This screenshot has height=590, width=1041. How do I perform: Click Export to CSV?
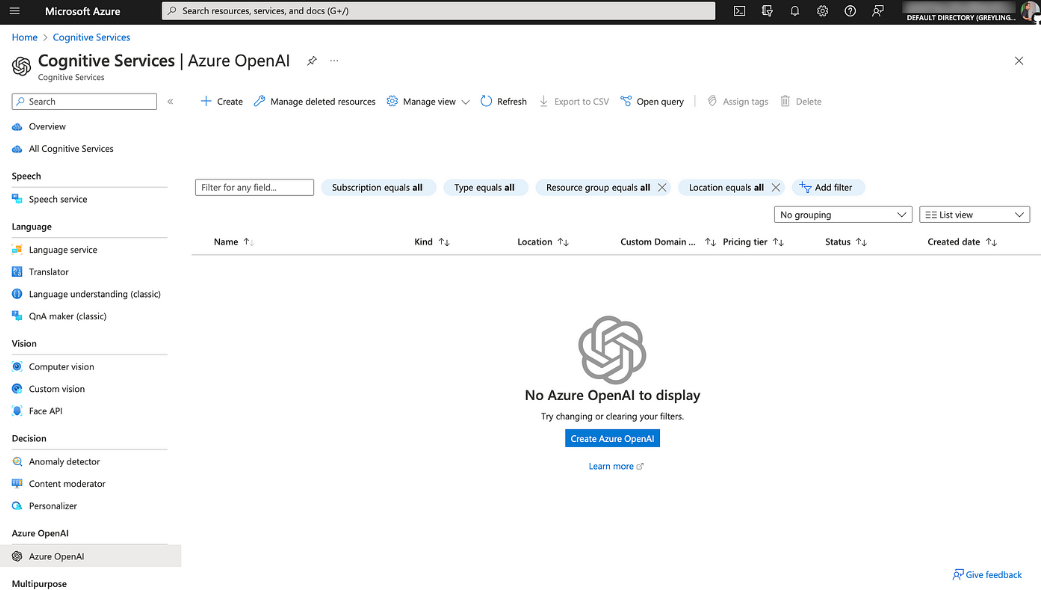[x=574, y=102]
